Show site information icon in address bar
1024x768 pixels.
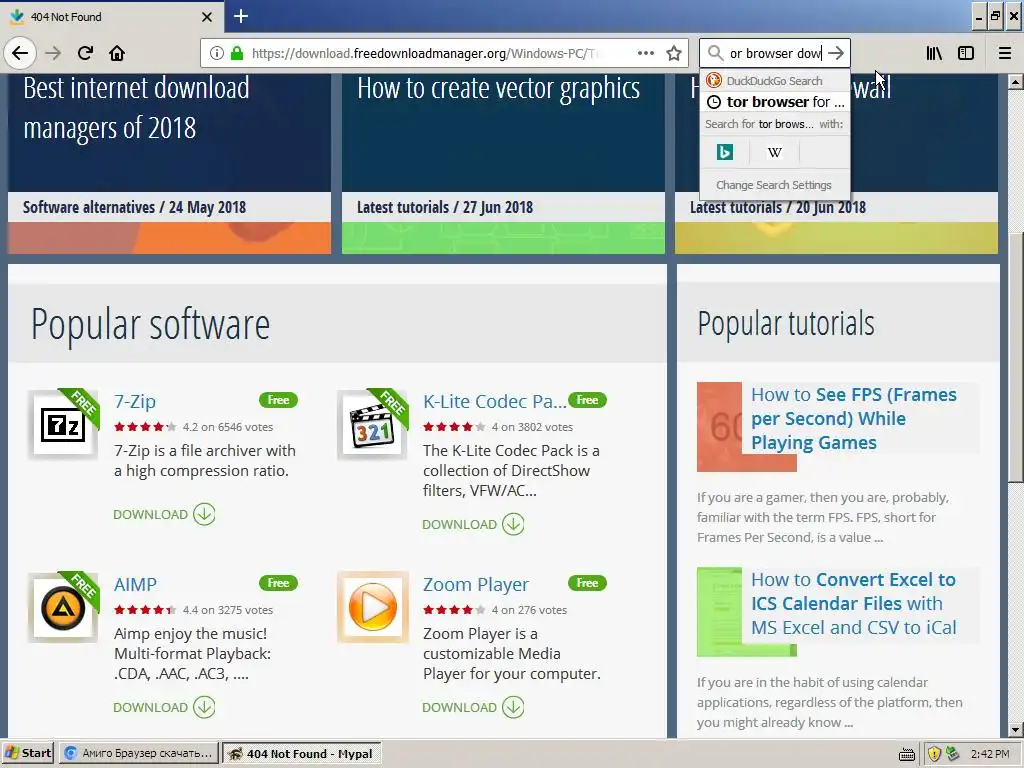217,53
